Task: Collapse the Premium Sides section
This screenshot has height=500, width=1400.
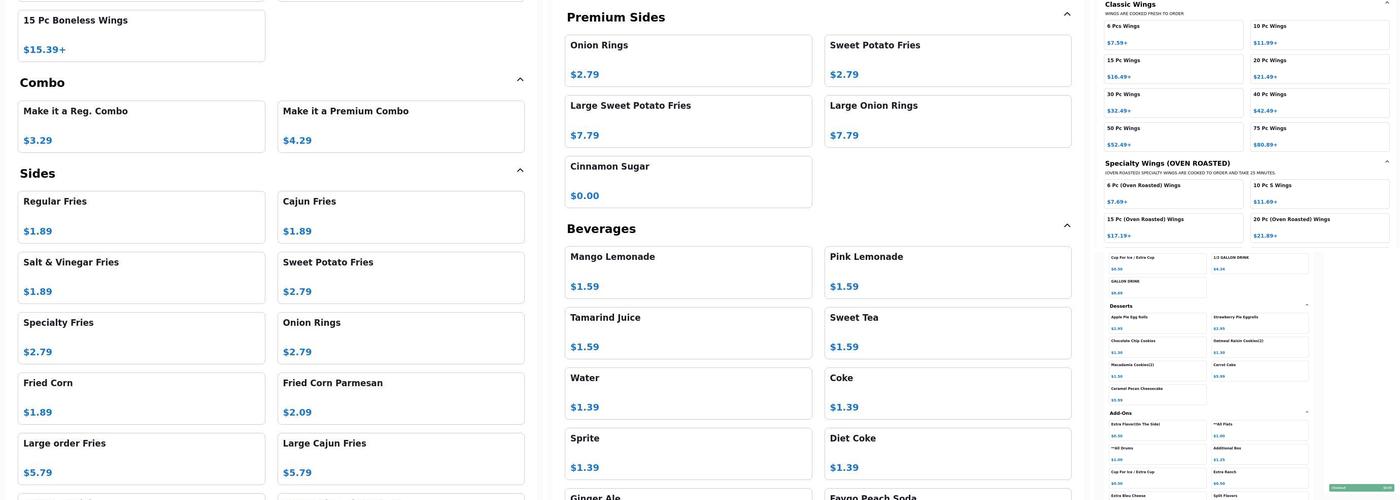Action: pyautogui.click(x=1067, y=15)
